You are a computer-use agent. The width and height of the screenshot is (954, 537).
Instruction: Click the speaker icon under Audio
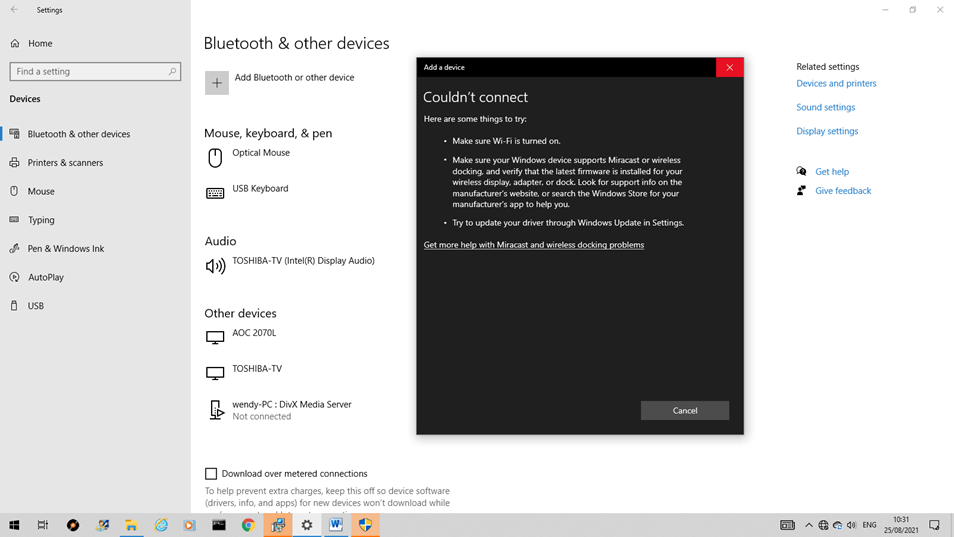[215, 266]
